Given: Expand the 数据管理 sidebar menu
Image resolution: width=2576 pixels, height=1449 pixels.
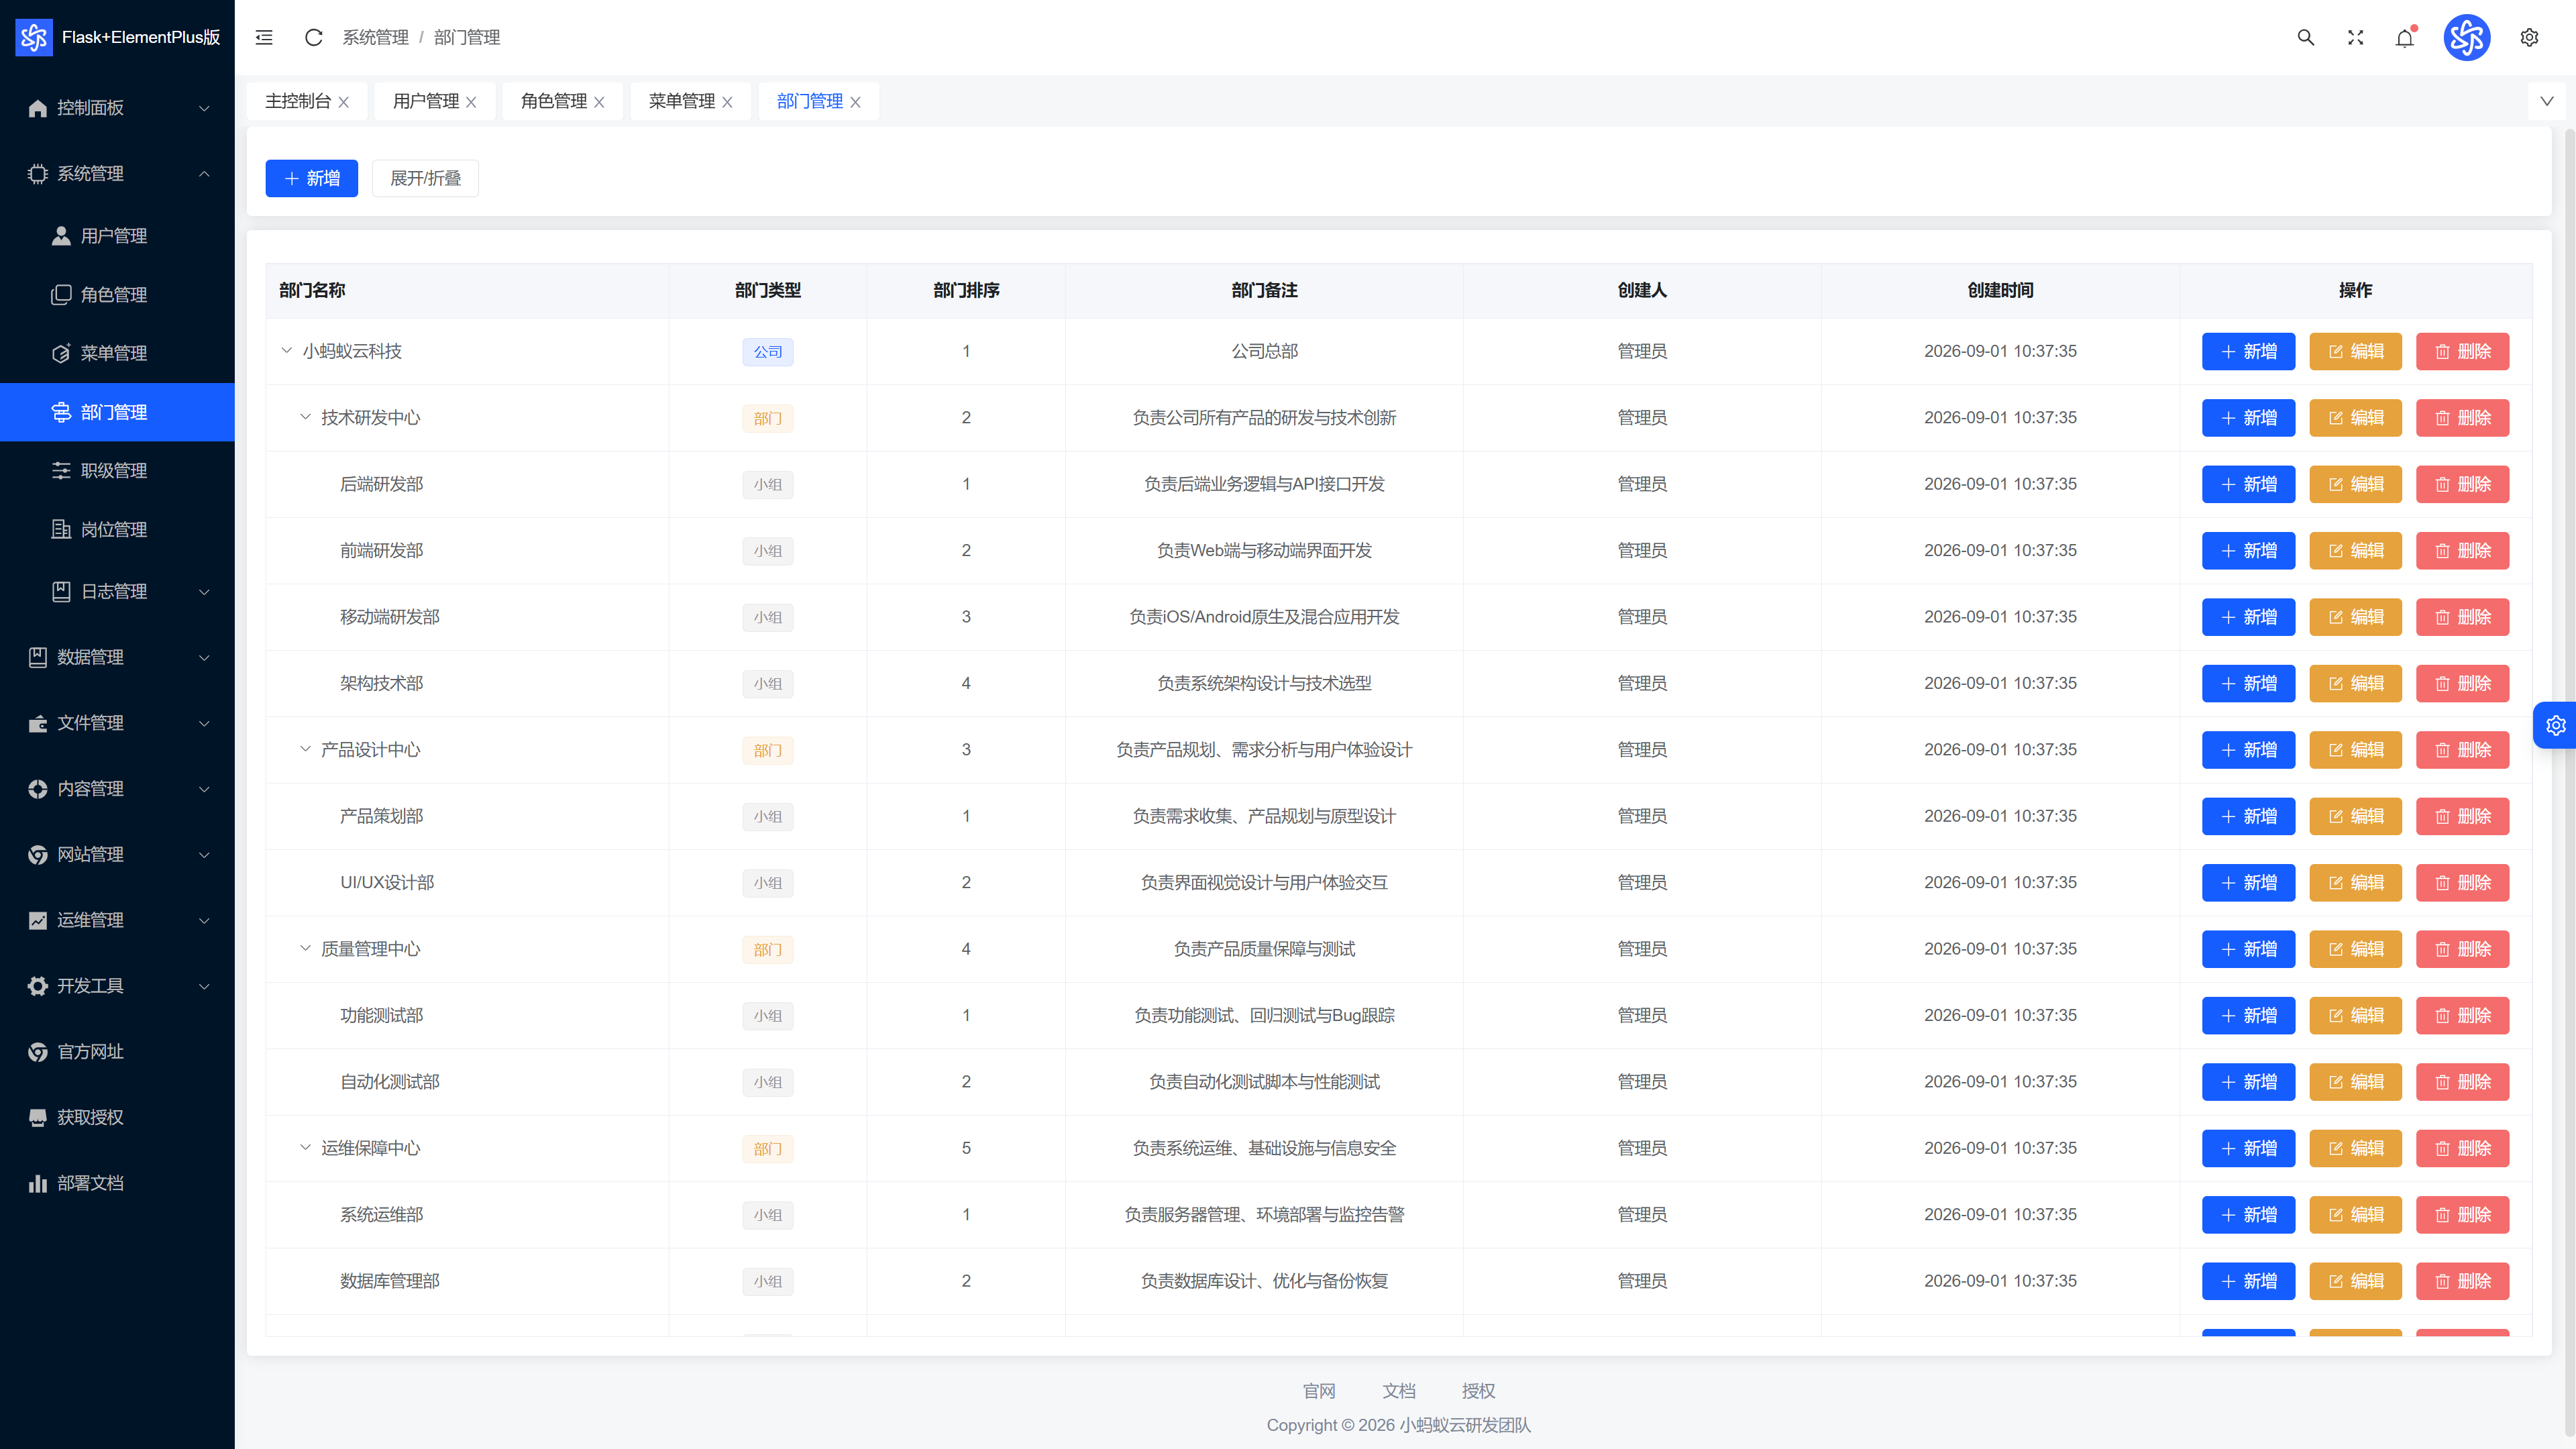Looking at the screenshot, I should point(117,657).
